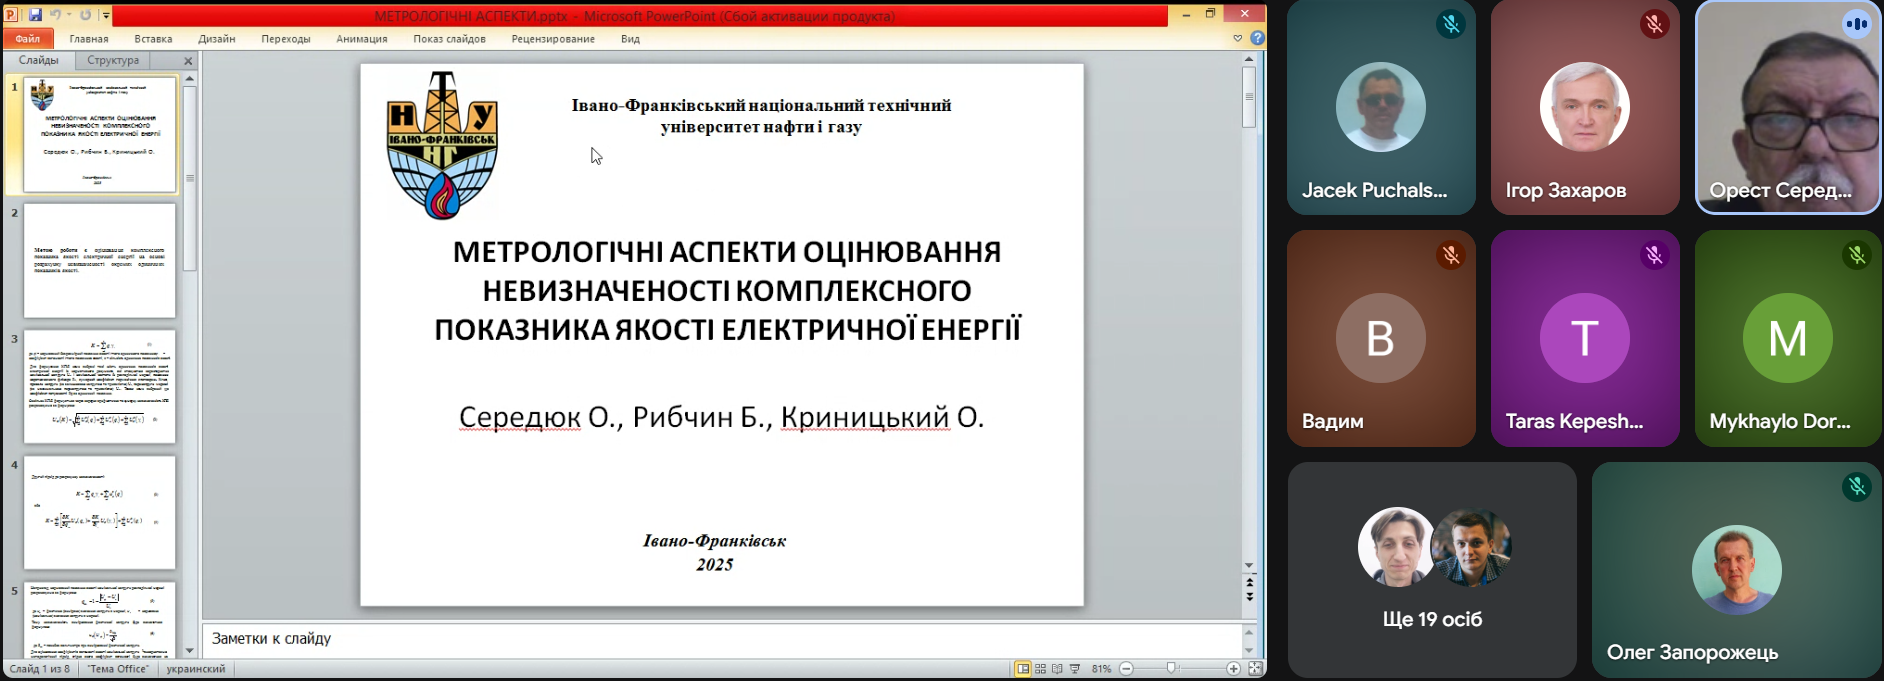
Task: Select slide 3 thumbnail in the slides pane
Action: [99, 386]
